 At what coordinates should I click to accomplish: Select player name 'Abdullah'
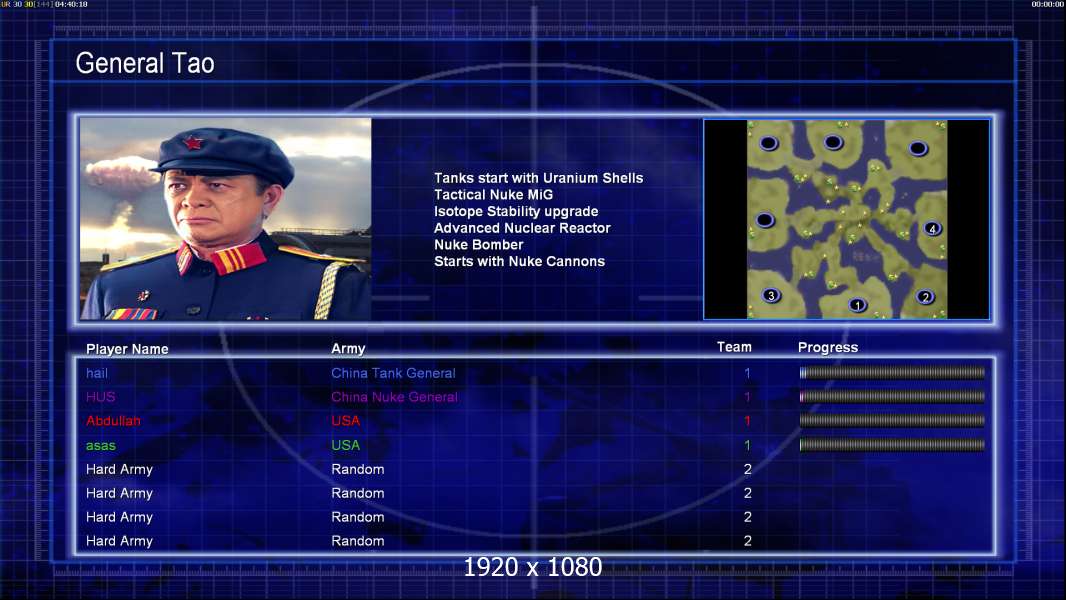pos(113,421)
